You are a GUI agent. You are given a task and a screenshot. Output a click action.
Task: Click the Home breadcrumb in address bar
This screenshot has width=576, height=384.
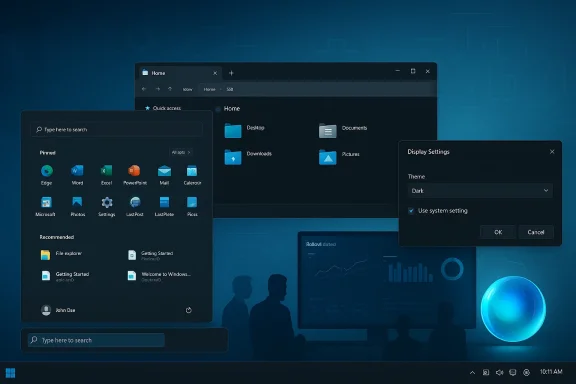209,89
